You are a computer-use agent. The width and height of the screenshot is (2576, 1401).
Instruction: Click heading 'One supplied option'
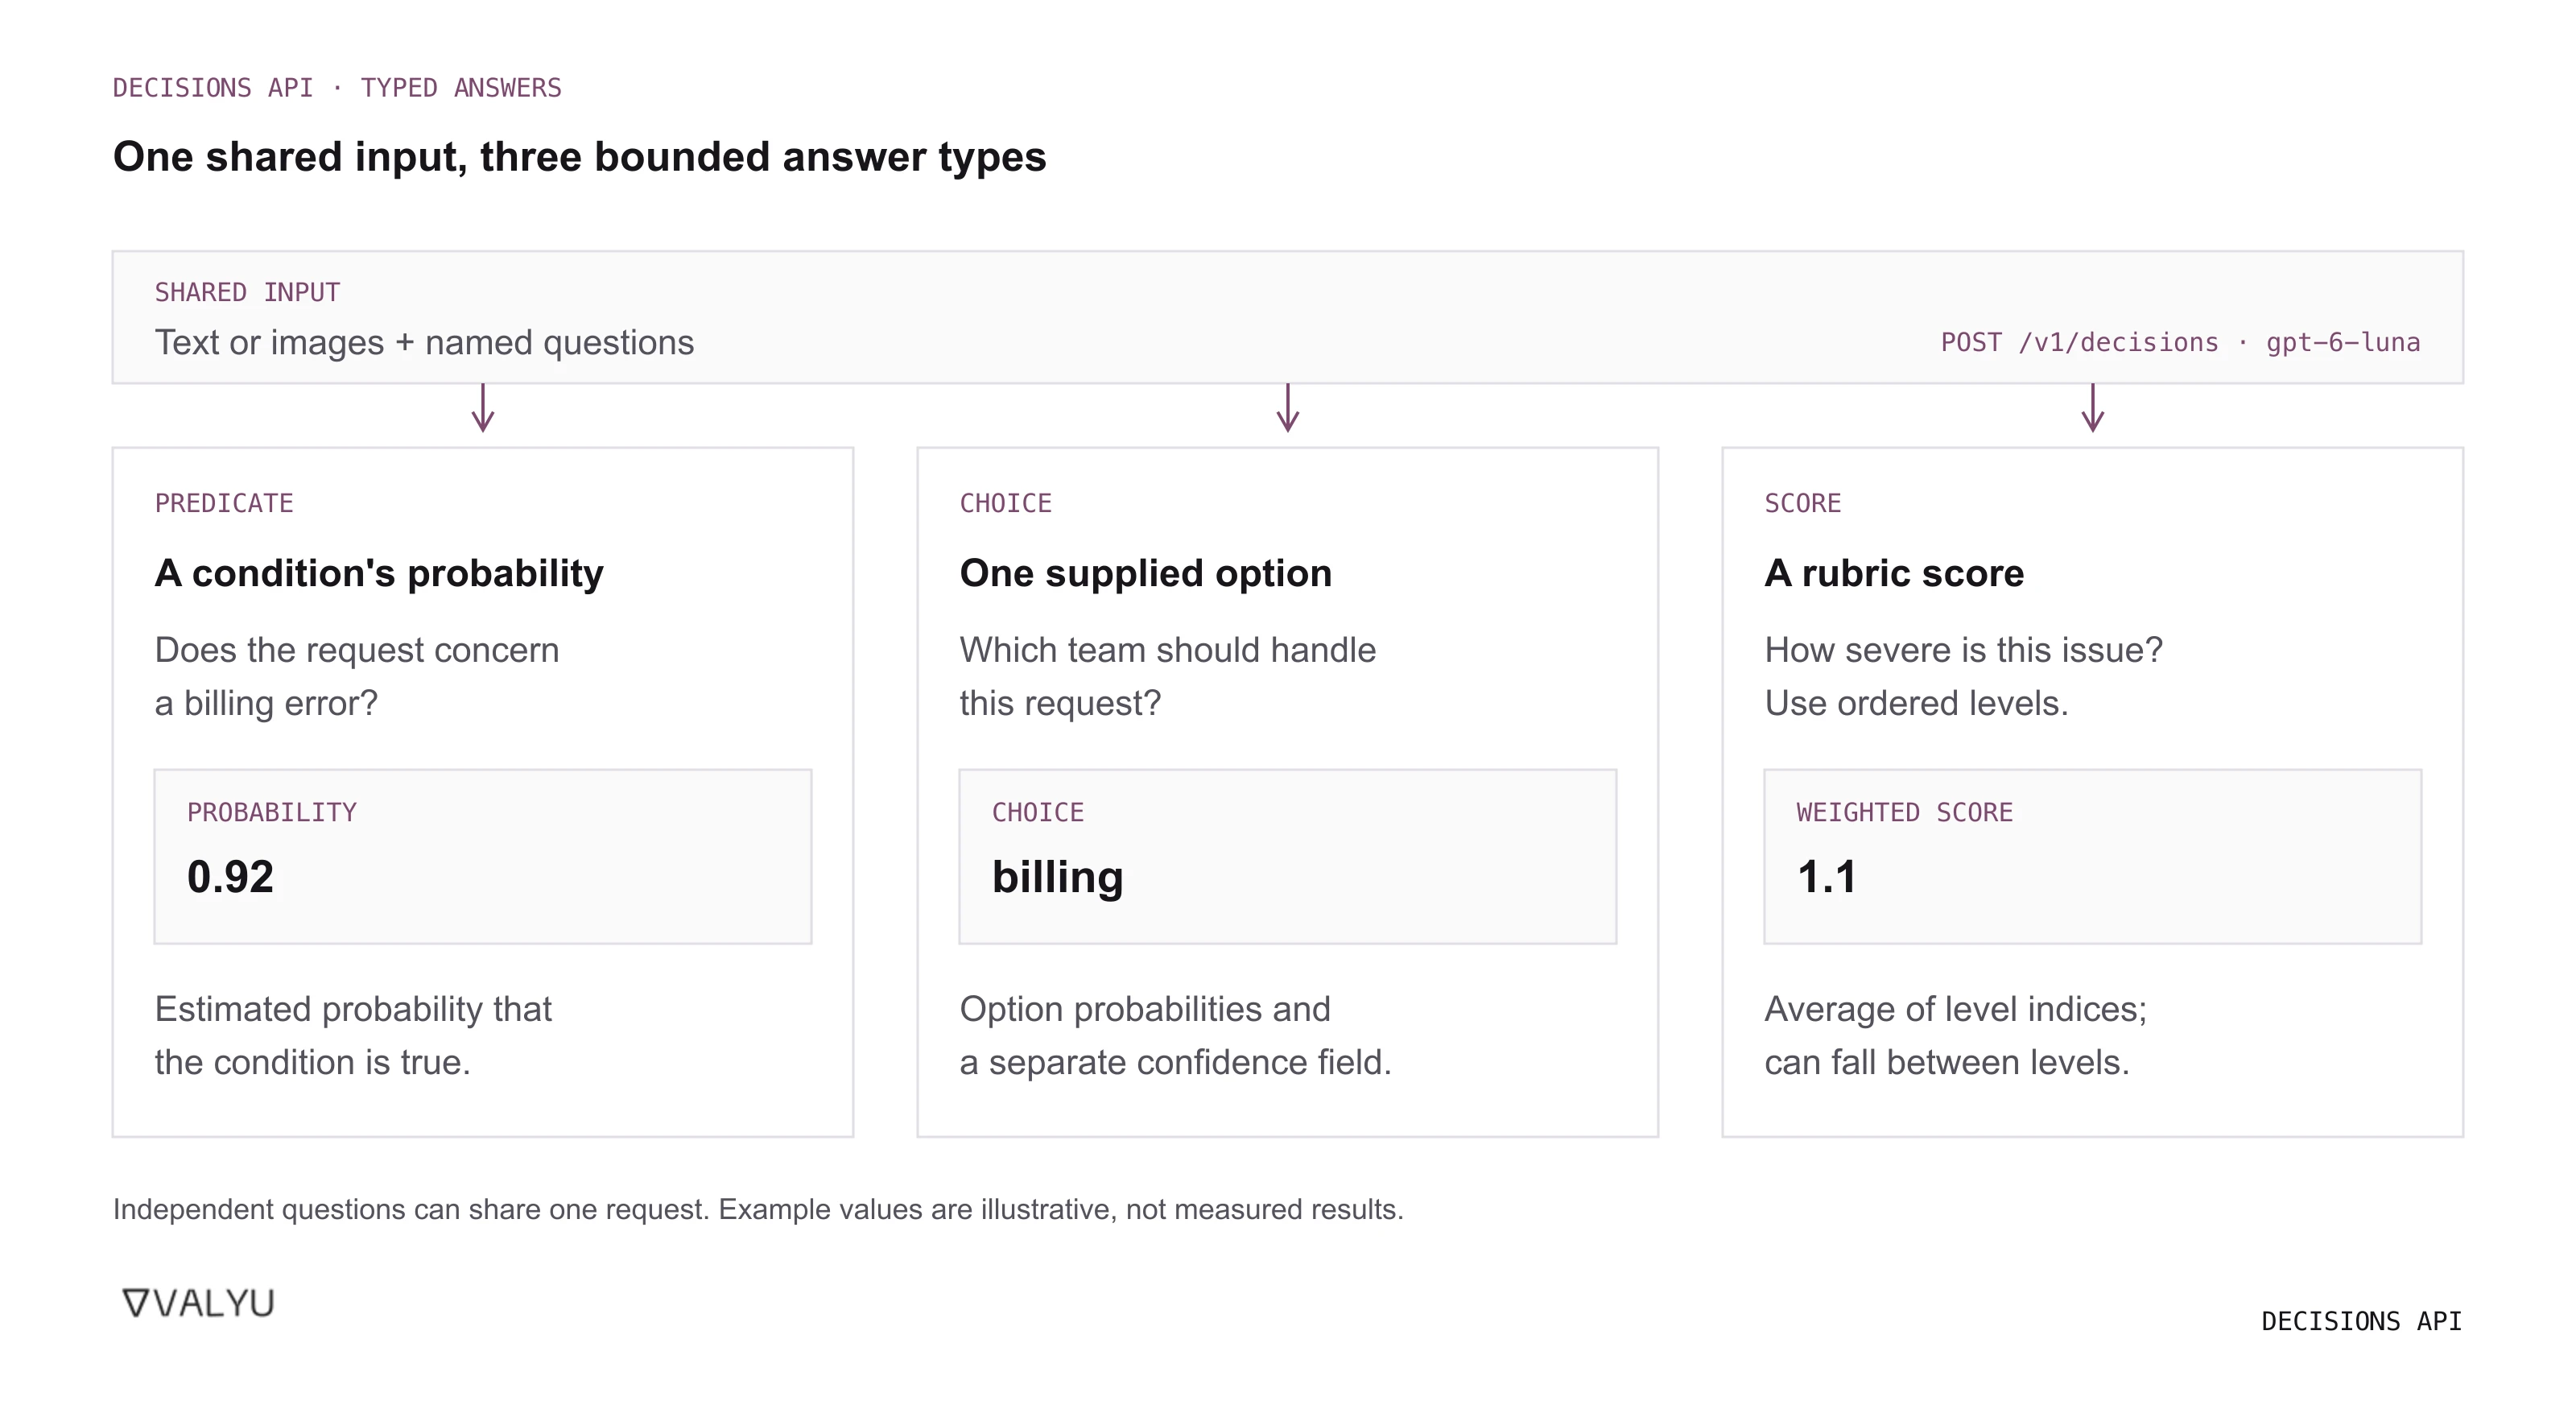coord(1146,573)
